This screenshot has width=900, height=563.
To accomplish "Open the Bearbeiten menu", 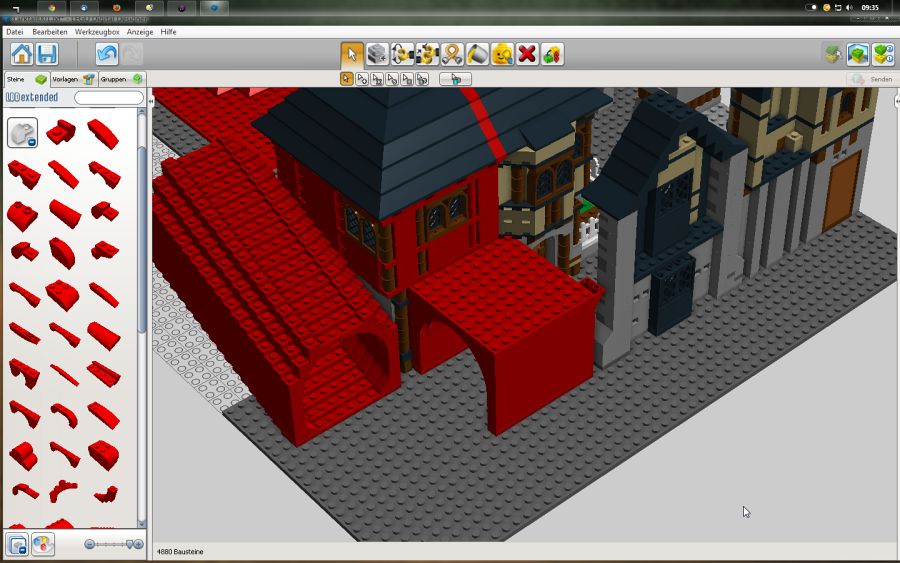I will coord(50,32).
